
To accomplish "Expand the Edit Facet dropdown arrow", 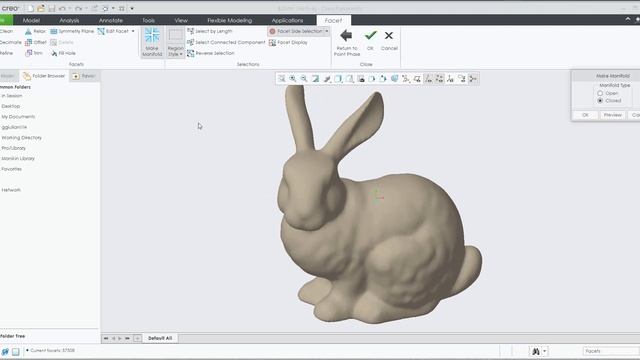I will point(133,31).
